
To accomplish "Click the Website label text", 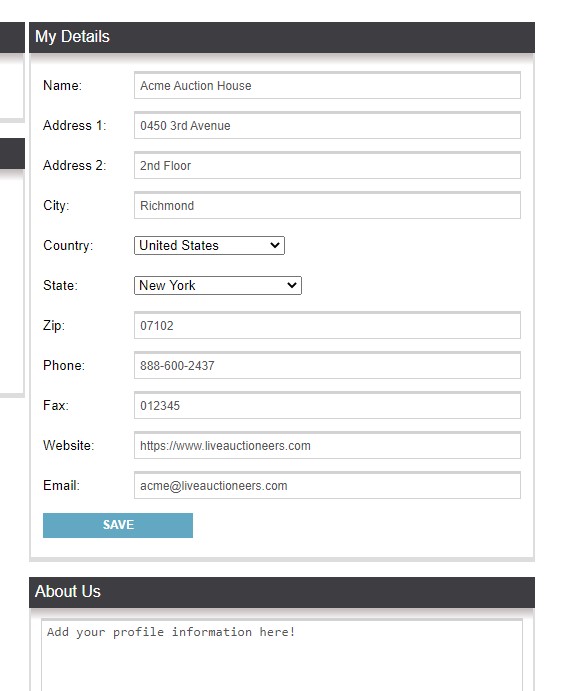I will point(68,446).
